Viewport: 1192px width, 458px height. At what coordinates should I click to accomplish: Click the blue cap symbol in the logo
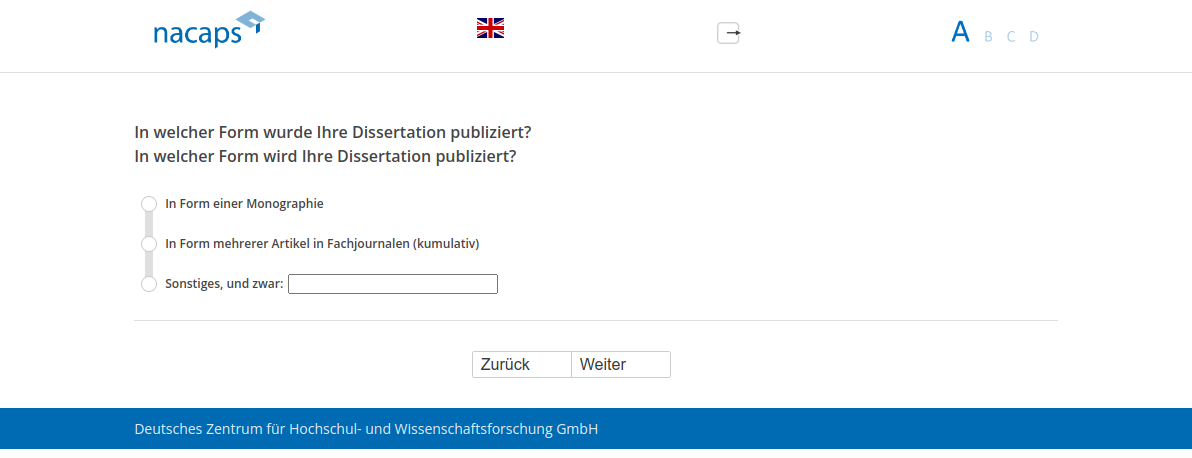coord(250,22)
